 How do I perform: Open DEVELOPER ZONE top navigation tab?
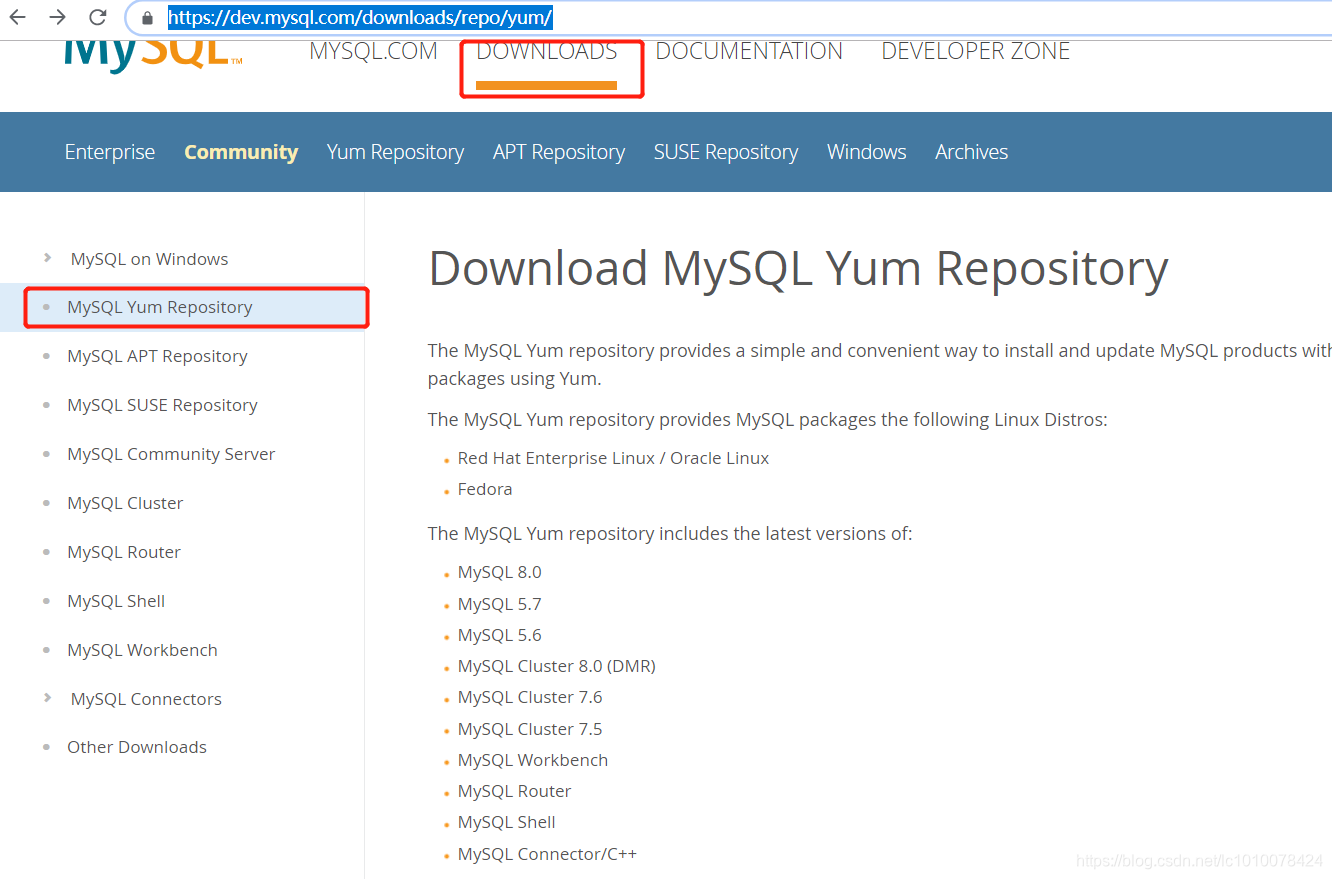975,52
